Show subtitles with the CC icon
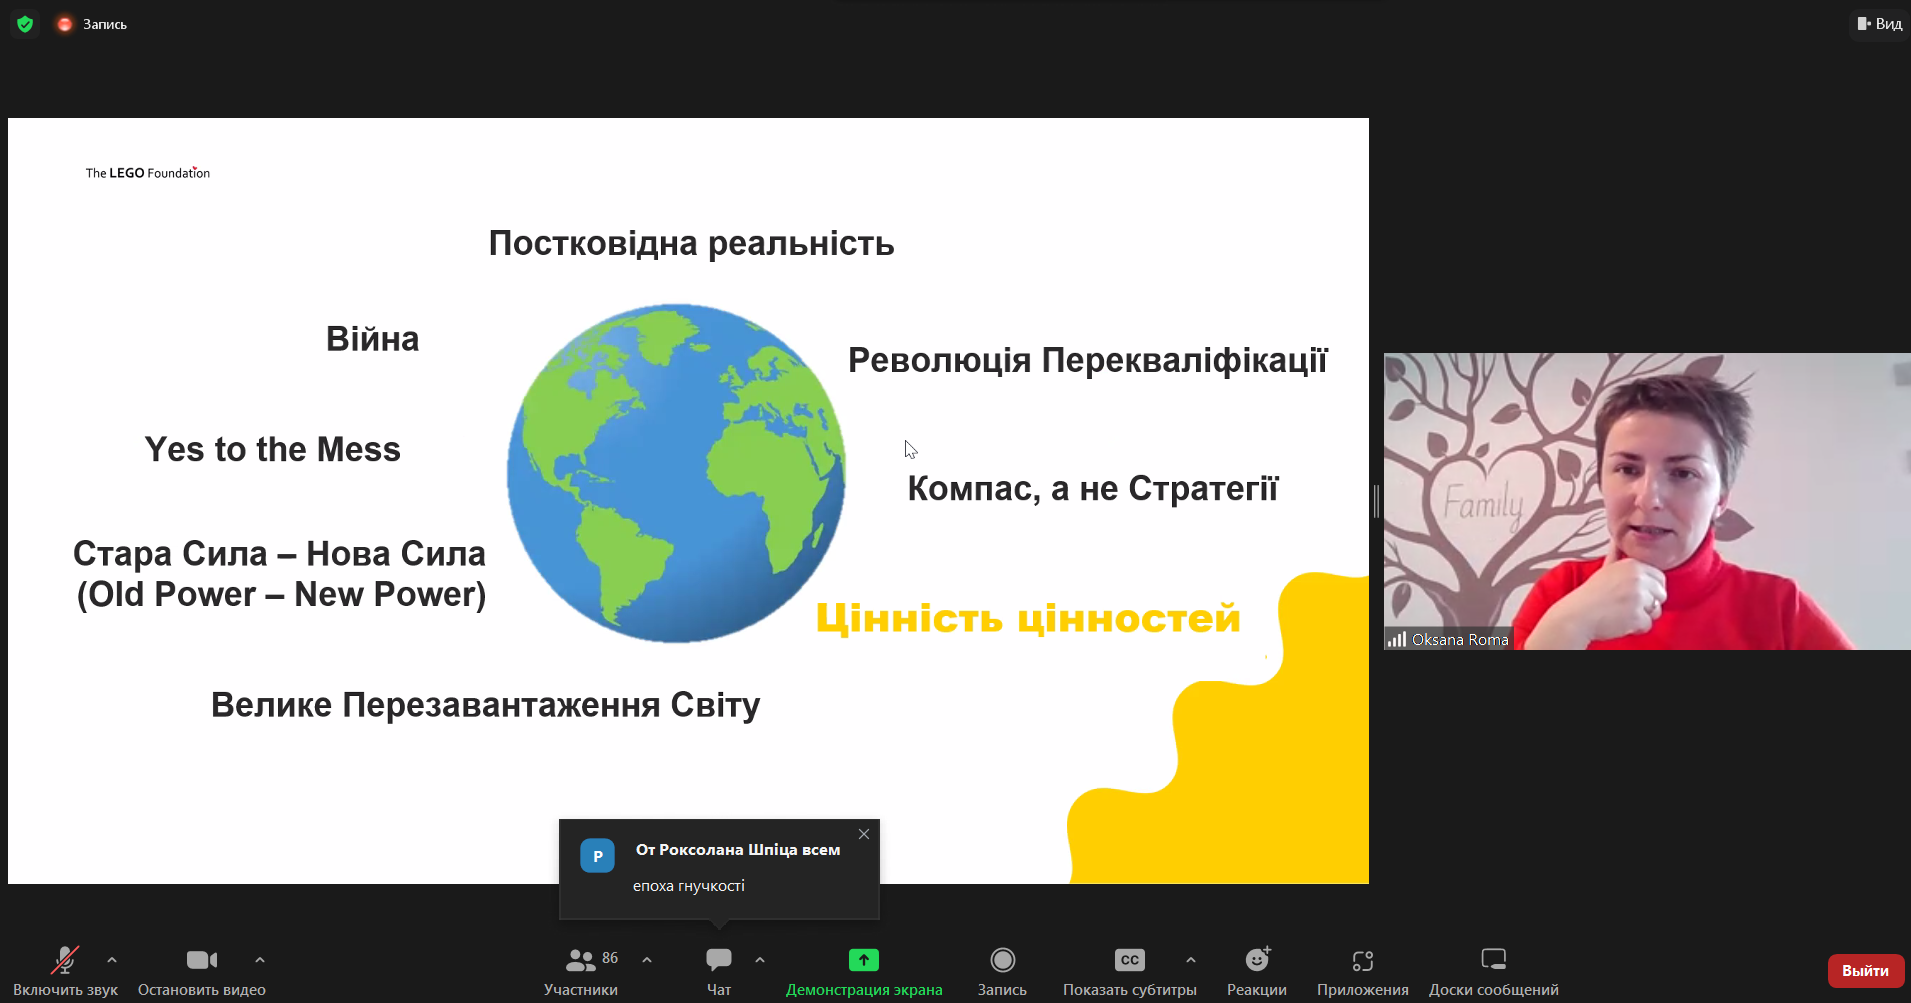The height and width of the screenshot is (1003, 1911). coord(1129,960)
